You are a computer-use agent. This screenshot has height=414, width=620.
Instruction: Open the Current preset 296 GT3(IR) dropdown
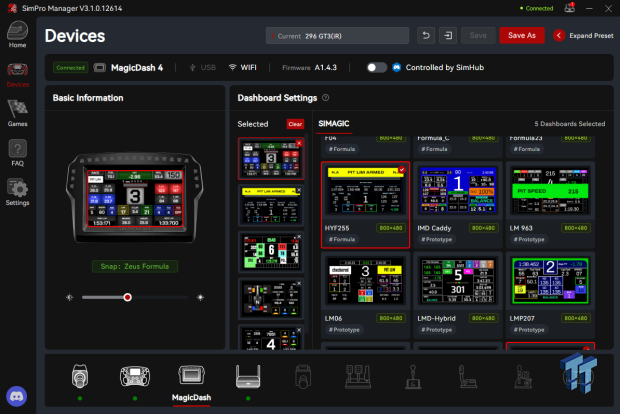point(337,36)
